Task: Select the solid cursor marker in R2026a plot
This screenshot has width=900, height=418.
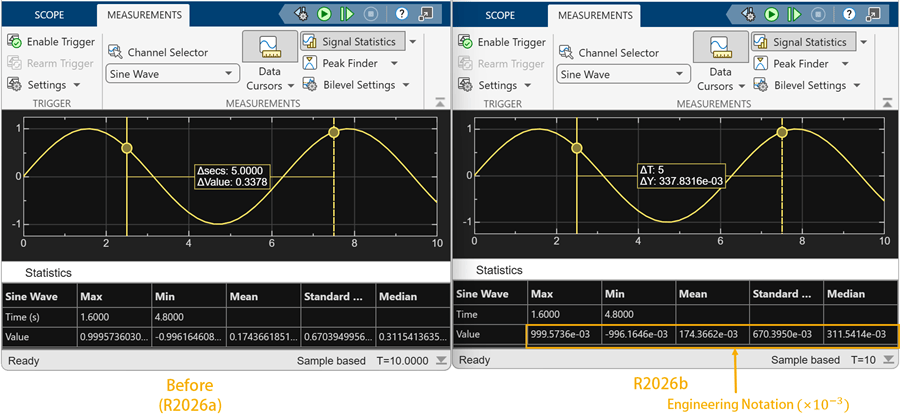Action: pos(127,148)
